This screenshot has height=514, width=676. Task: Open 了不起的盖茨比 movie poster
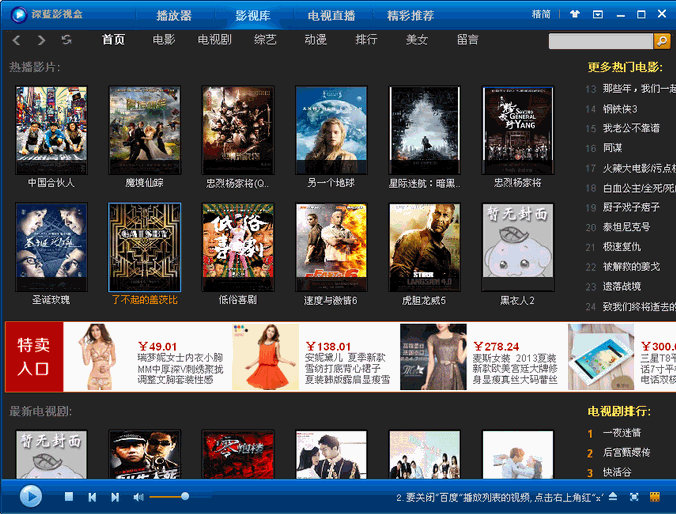tap(144, 247)
